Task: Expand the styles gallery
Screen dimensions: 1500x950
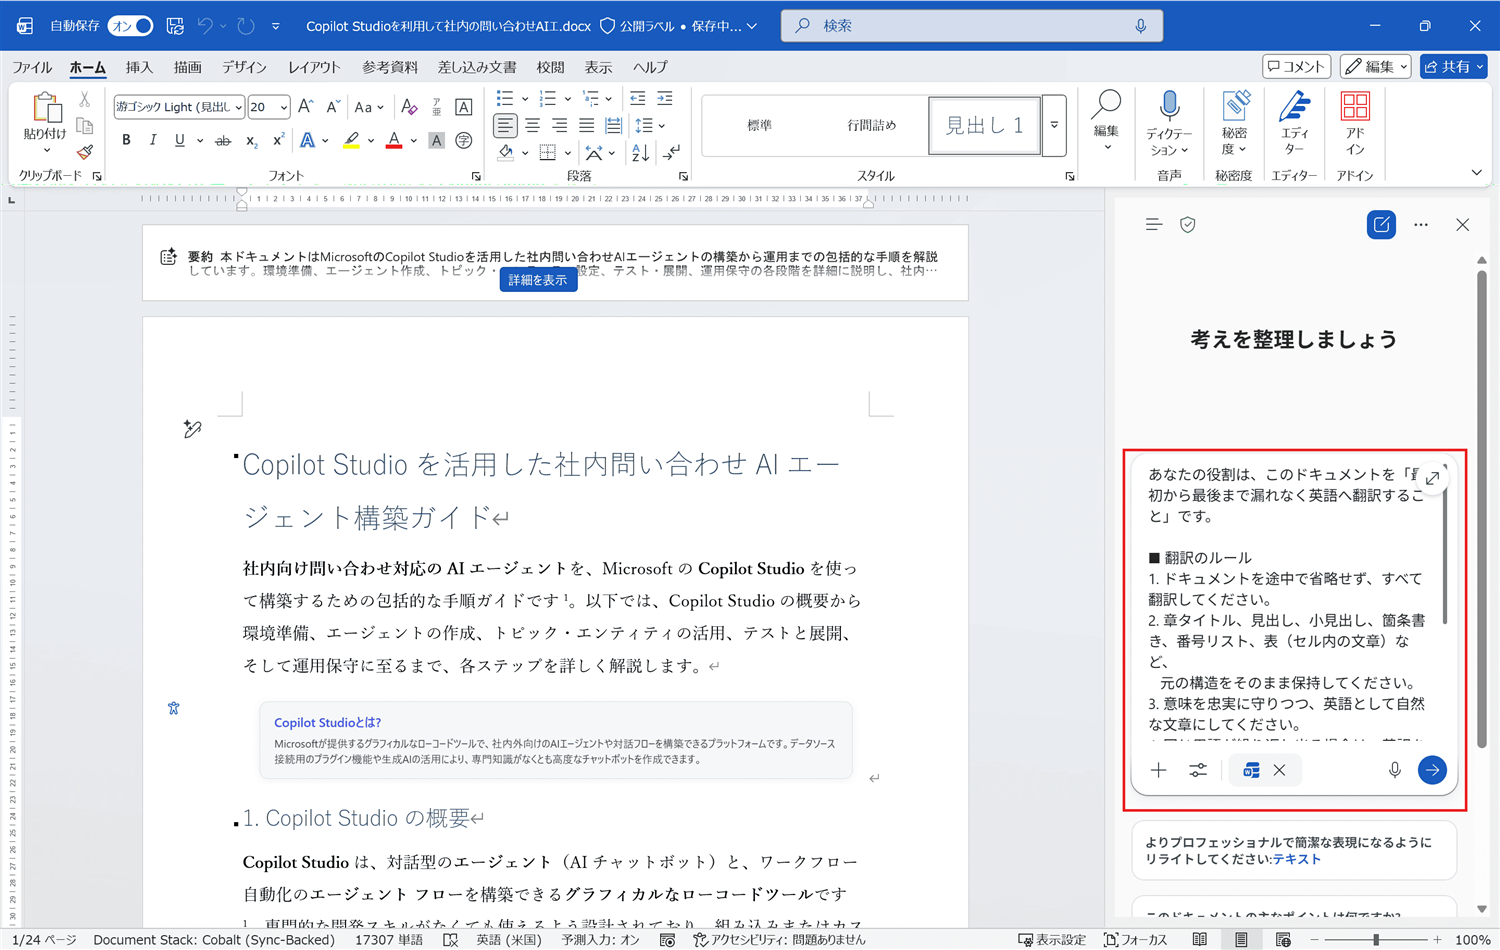Action: tap(1054, 126)
